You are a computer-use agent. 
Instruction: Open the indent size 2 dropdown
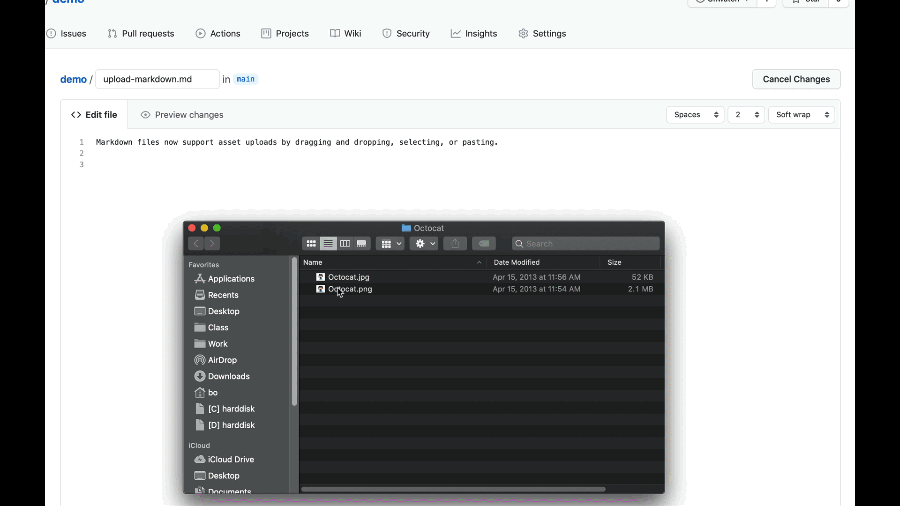click(x=746, y=115)
